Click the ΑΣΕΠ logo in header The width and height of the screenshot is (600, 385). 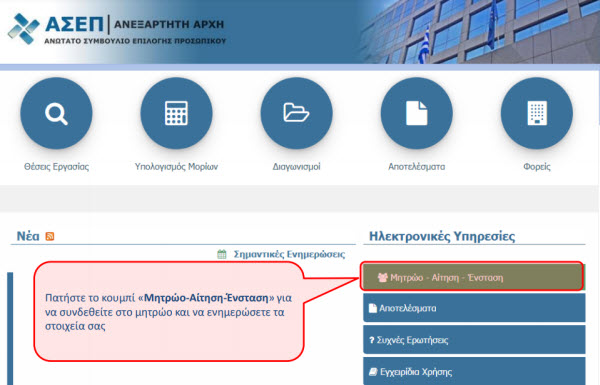[117, 29]
